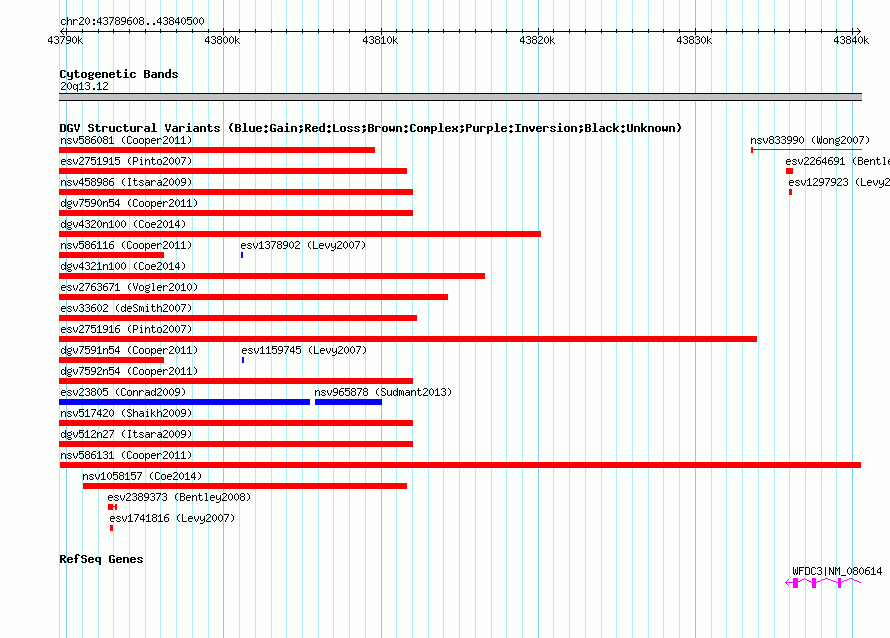Click the Cytogenetic Bands track title
This screenshot has height=638, width=890.
pos(119,74)
